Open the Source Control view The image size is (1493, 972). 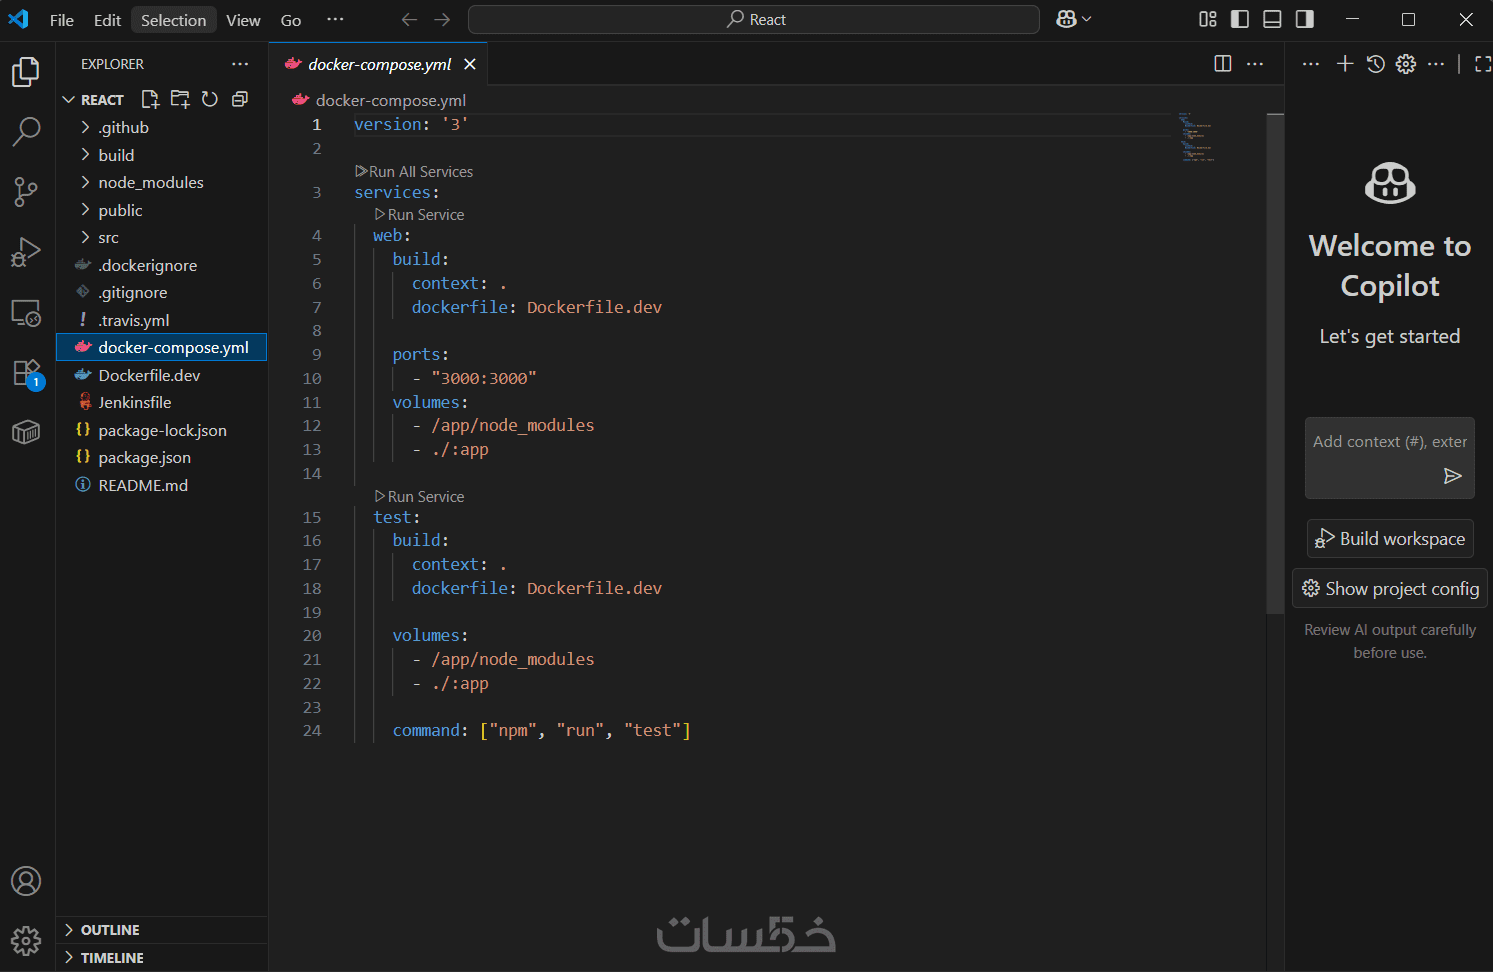click(26, 191)
